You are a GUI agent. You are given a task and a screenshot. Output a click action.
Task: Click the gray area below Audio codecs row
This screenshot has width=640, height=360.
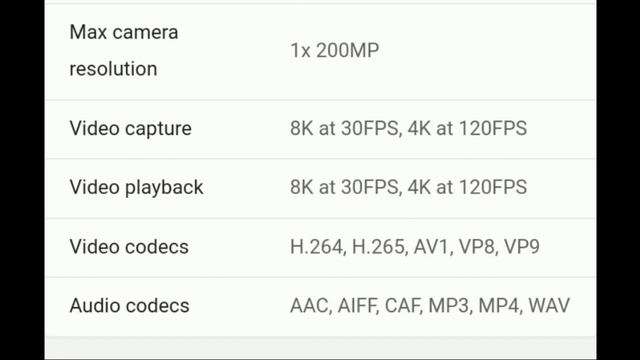pyautogui.click(x=320, y=348)
